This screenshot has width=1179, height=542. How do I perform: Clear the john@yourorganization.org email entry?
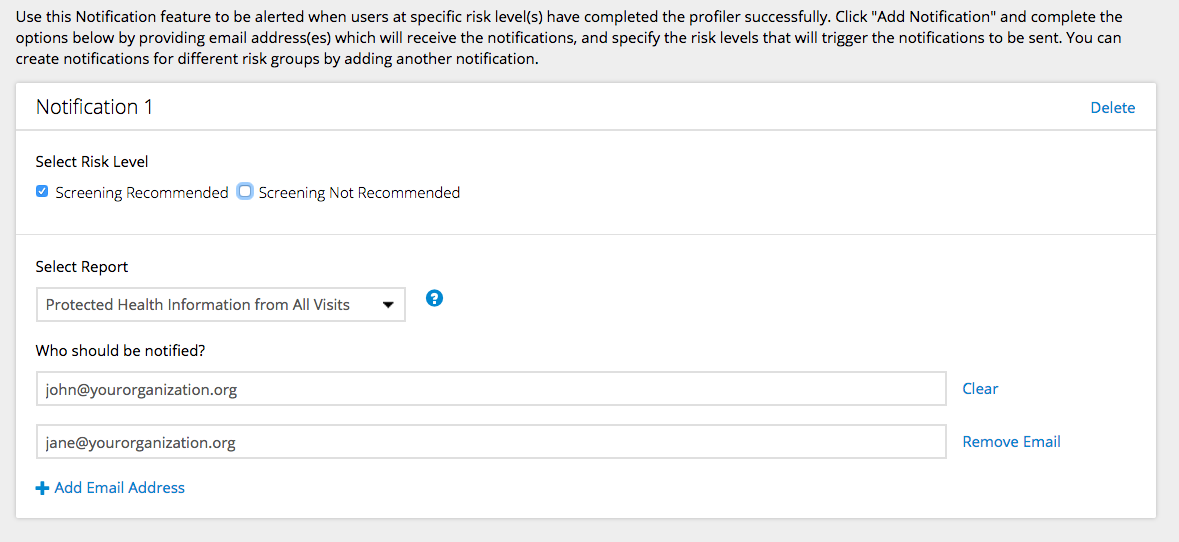point(980,389)
